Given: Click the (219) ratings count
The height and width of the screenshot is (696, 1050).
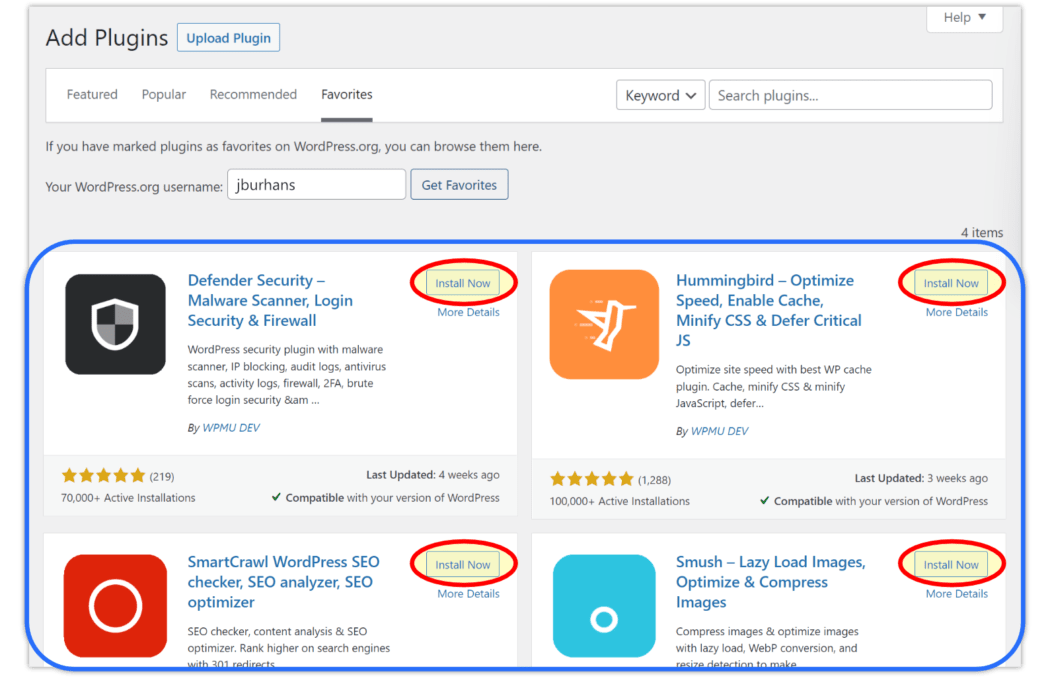Looking at the screenshot, I should pyautogui.click(x=161, y=476).
